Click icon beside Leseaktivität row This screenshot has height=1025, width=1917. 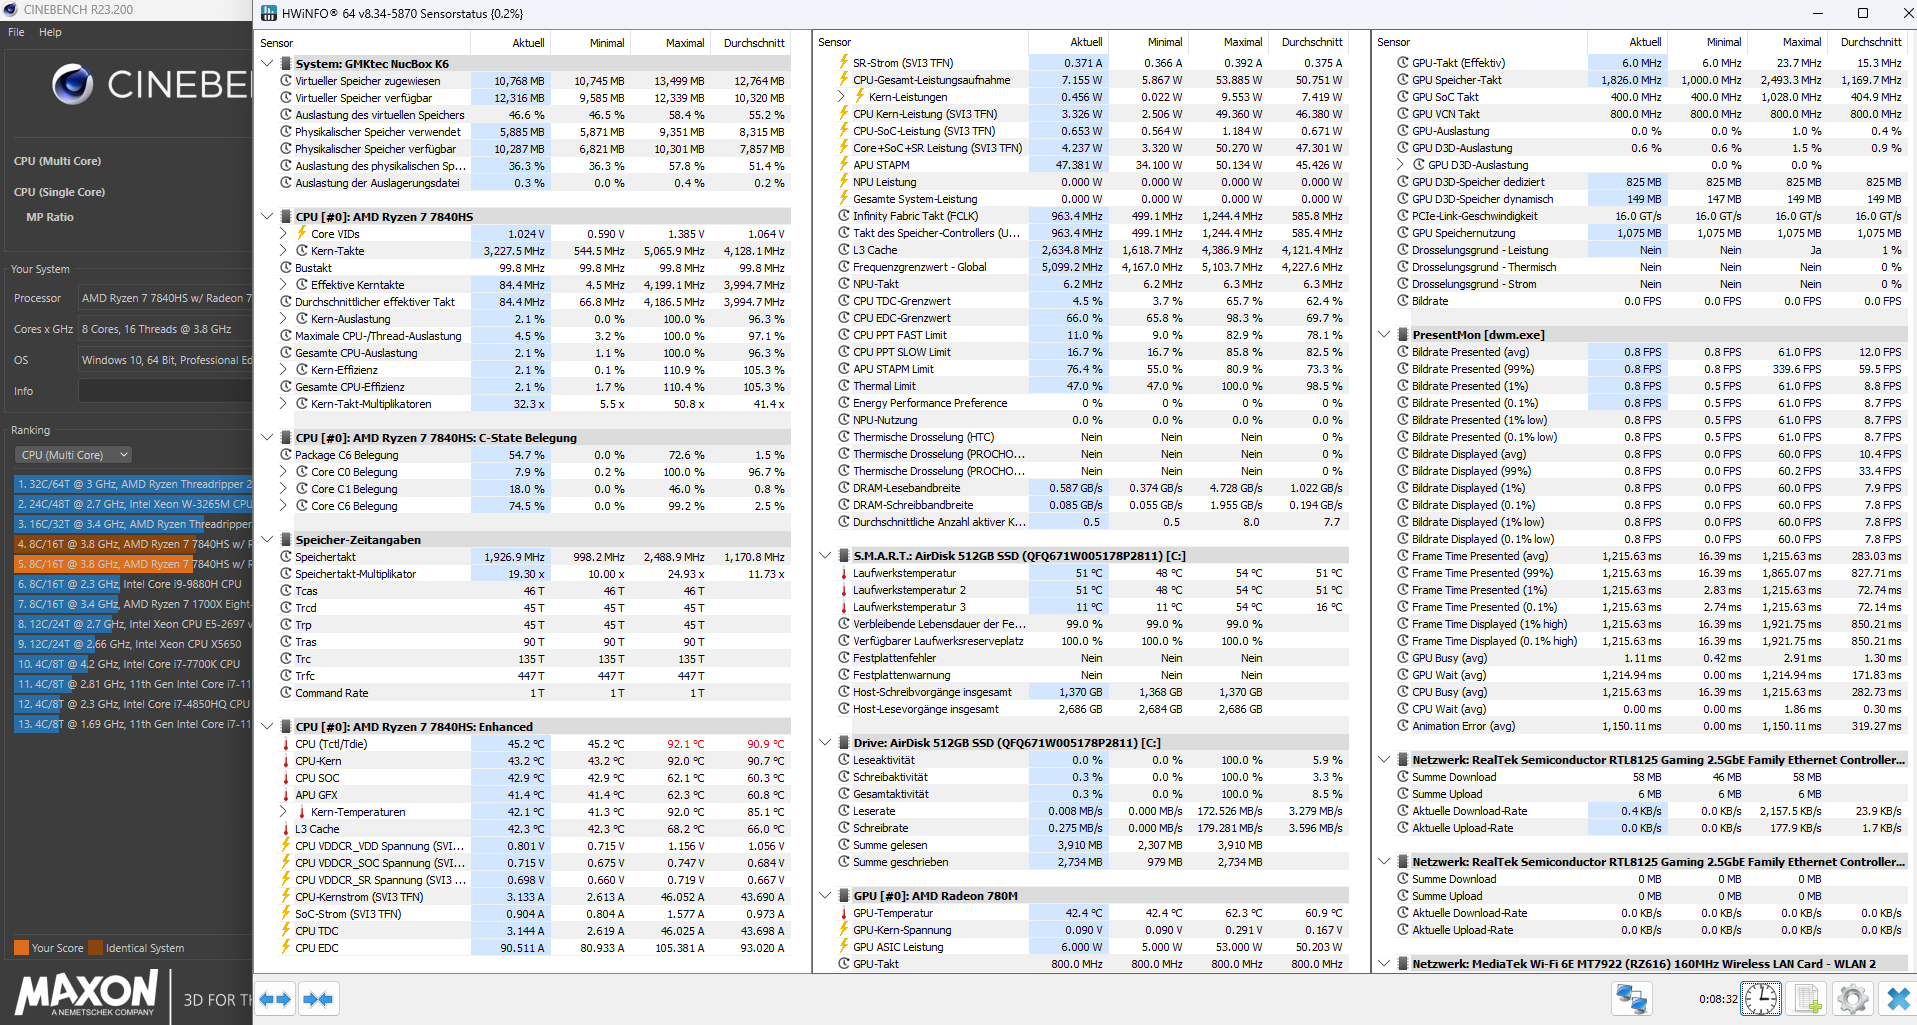[844, 760]
